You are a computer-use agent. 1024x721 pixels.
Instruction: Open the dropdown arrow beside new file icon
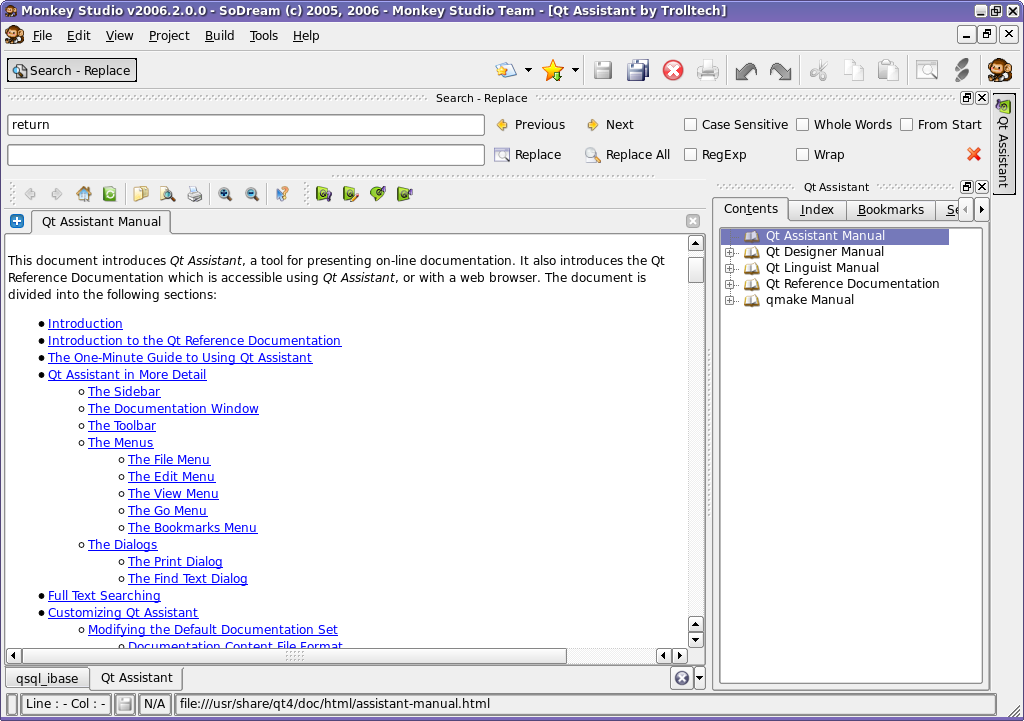click(x=528, y=70)
